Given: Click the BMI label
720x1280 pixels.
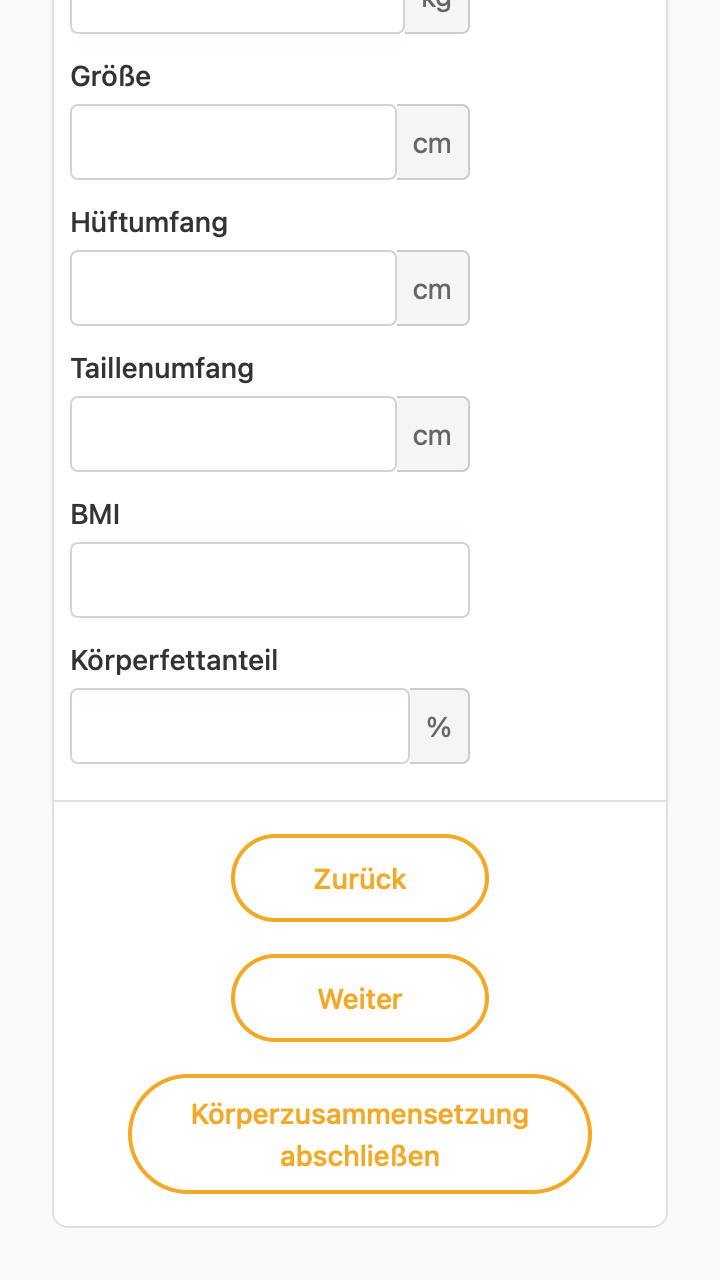Looking at the screenshot, I should [95, 515].
